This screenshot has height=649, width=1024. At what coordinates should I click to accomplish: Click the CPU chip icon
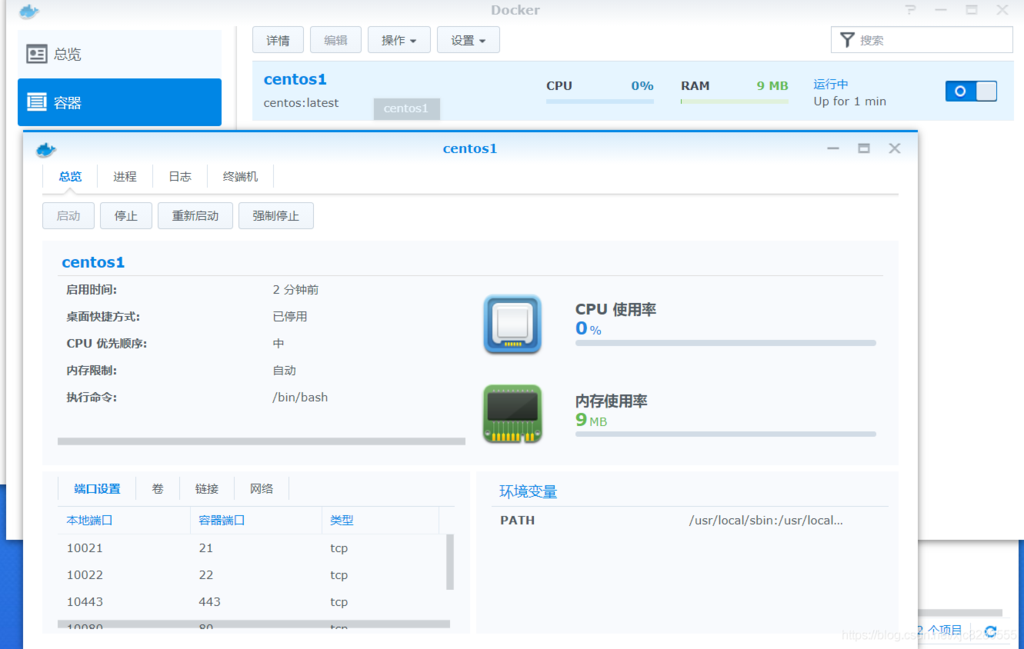click(513, 324)
